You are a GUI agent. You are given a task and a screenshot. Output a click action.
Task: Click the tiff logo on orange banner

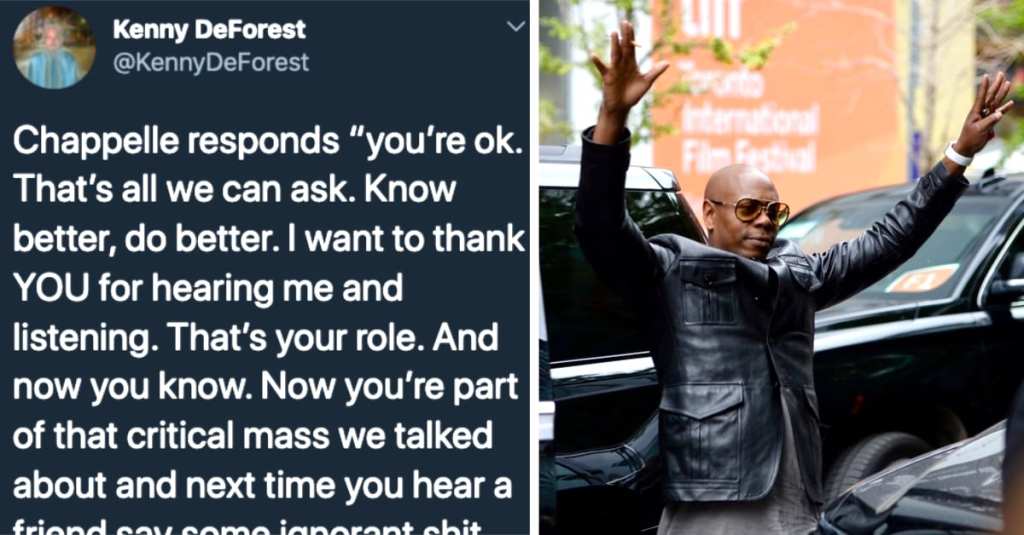pyautogui.click(x=712, y=18)
